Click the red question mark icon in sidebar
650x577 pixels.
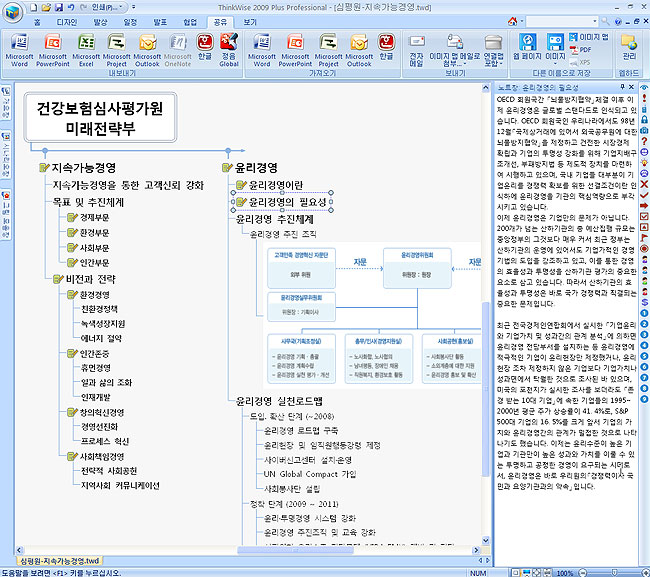(644, 141)
